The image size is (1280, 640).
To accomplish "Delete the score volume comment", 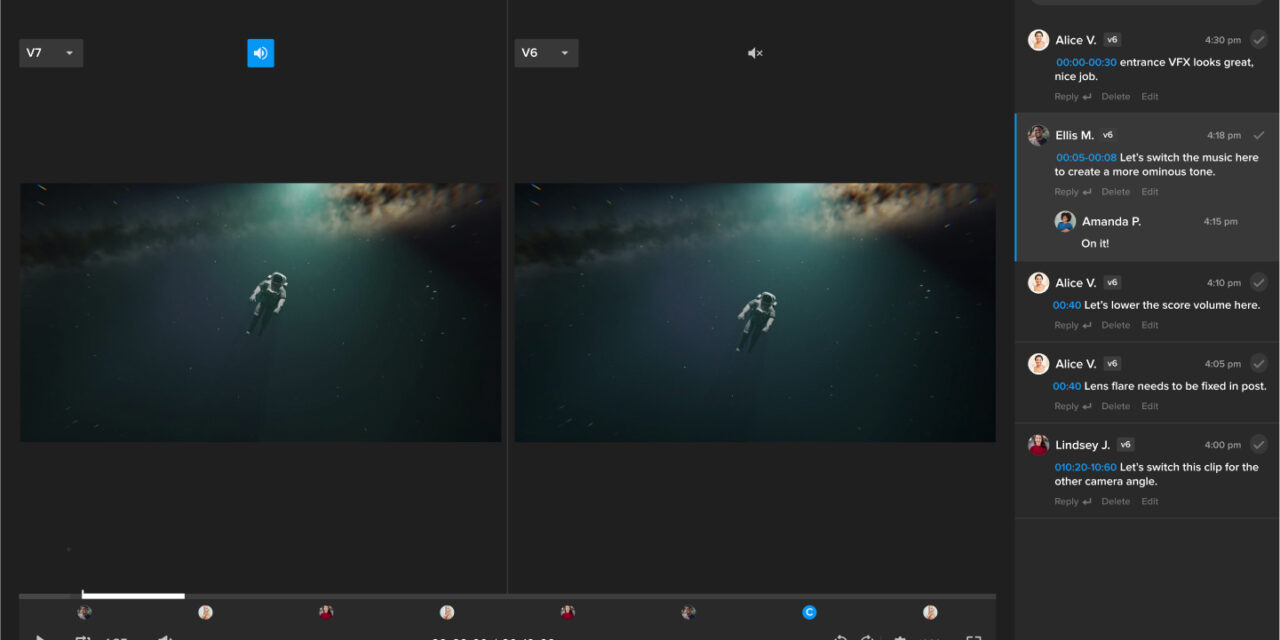I will (1116, 325).
